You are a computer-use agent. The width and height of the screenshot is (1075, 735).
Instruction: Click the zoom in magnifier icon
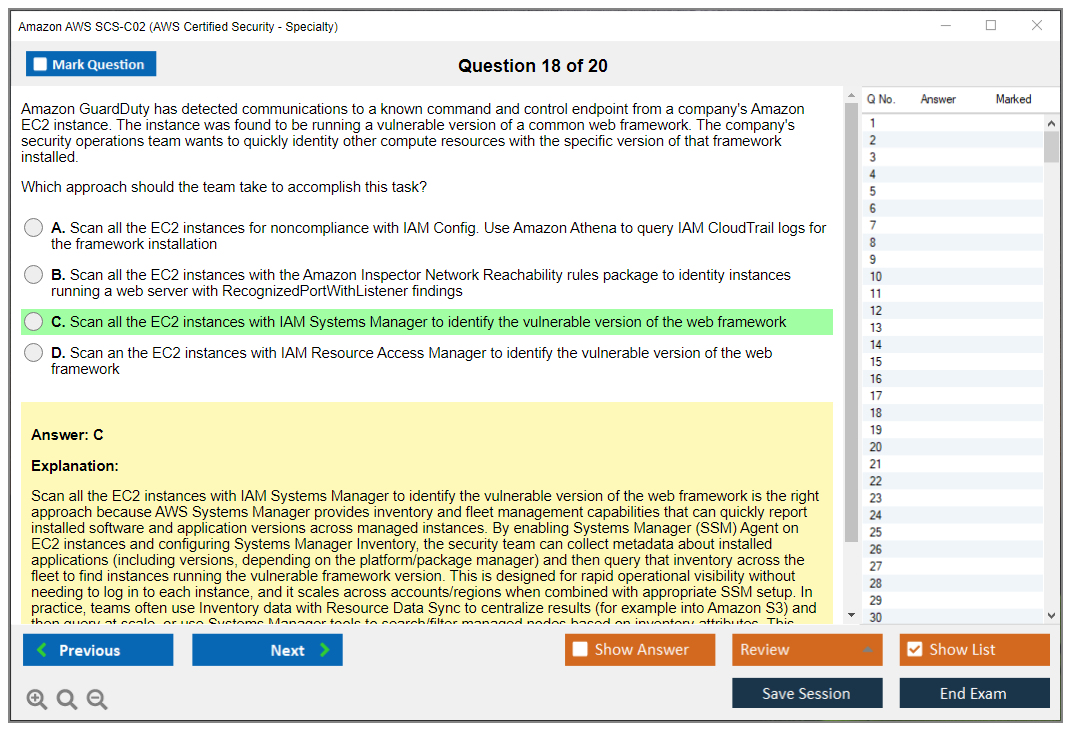tap(37, 699)
